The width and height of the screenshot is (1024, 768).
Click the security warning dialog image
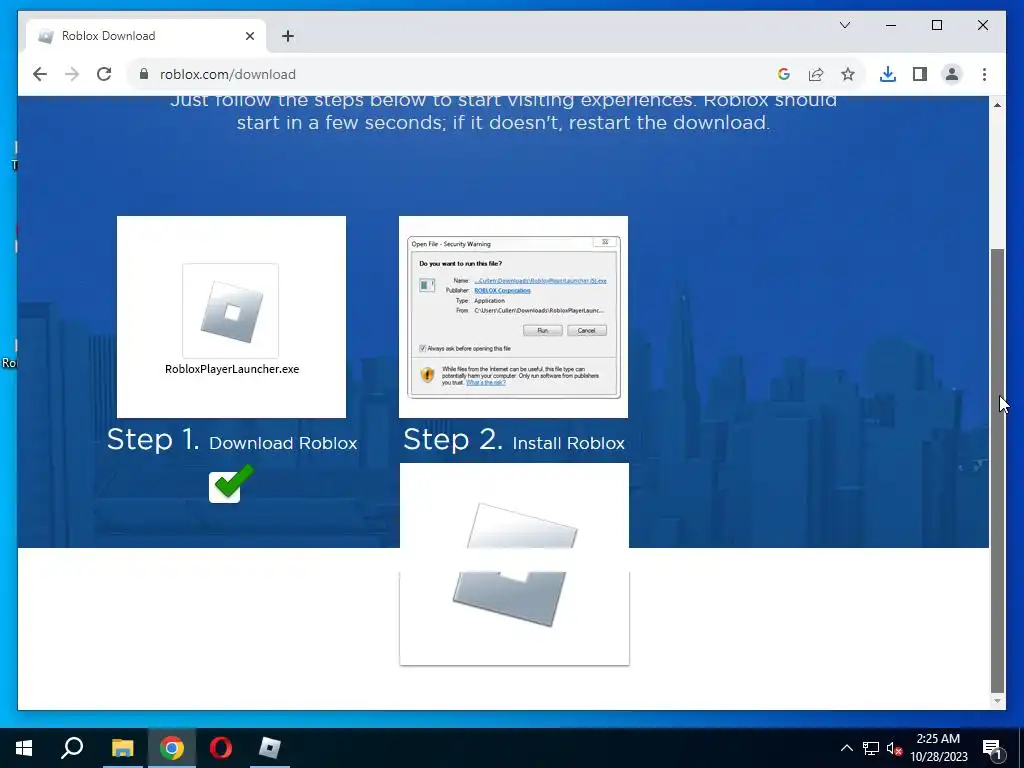[513, 317]
